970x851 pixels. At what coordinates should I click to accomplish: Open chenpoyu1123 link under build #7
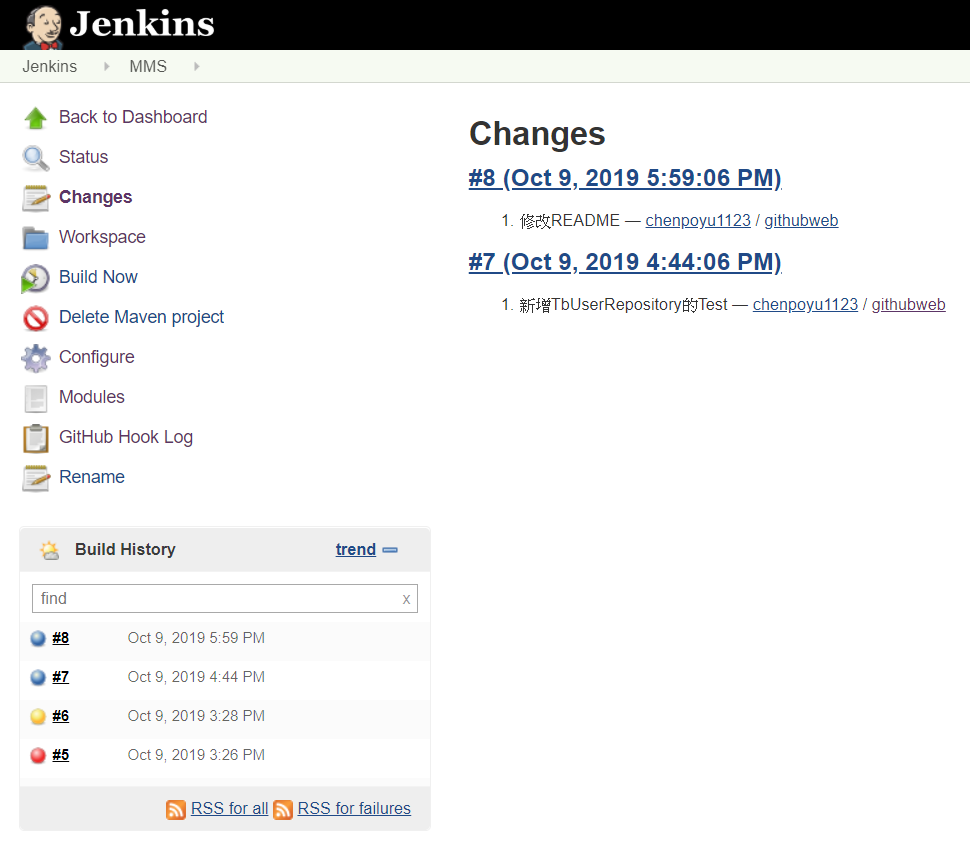805,304
